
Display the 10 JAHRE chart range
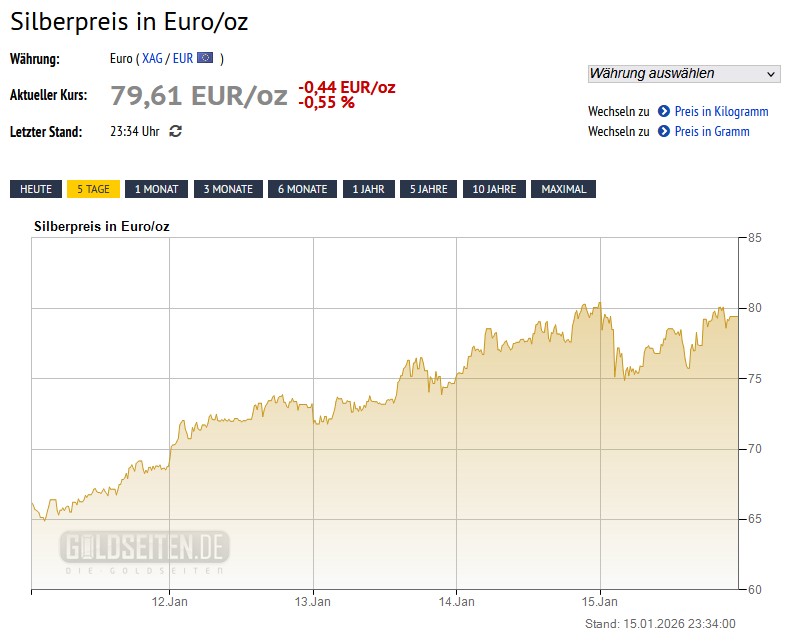(494, 189)
